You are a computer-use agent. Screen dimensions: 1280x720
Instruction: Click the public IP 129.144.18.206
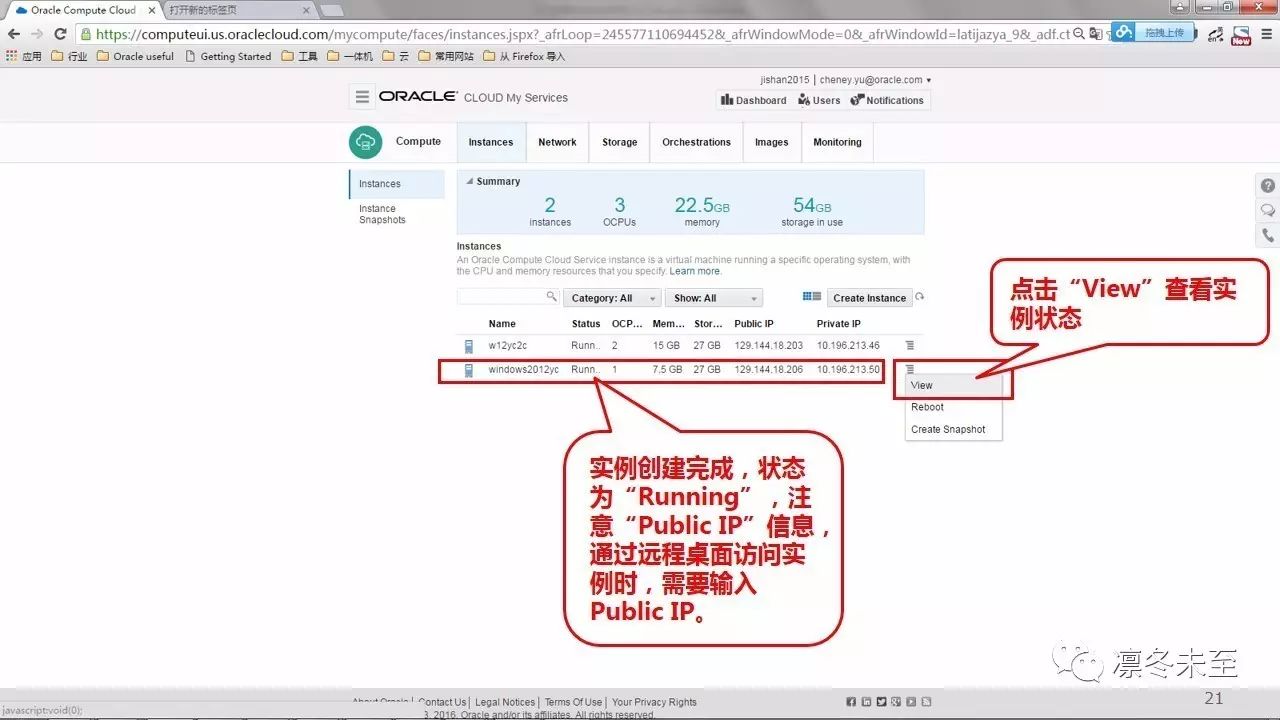pyautogui.click(x=769, y=370)
